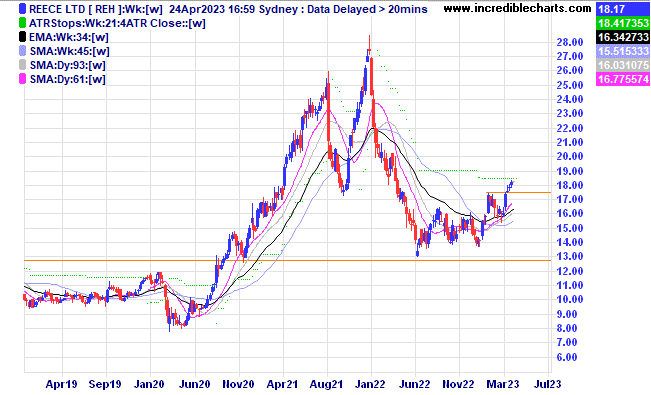Click the REECE LTD blue legend color marker
The width and height of the screenshot is (651, 395).
(22, 9)
